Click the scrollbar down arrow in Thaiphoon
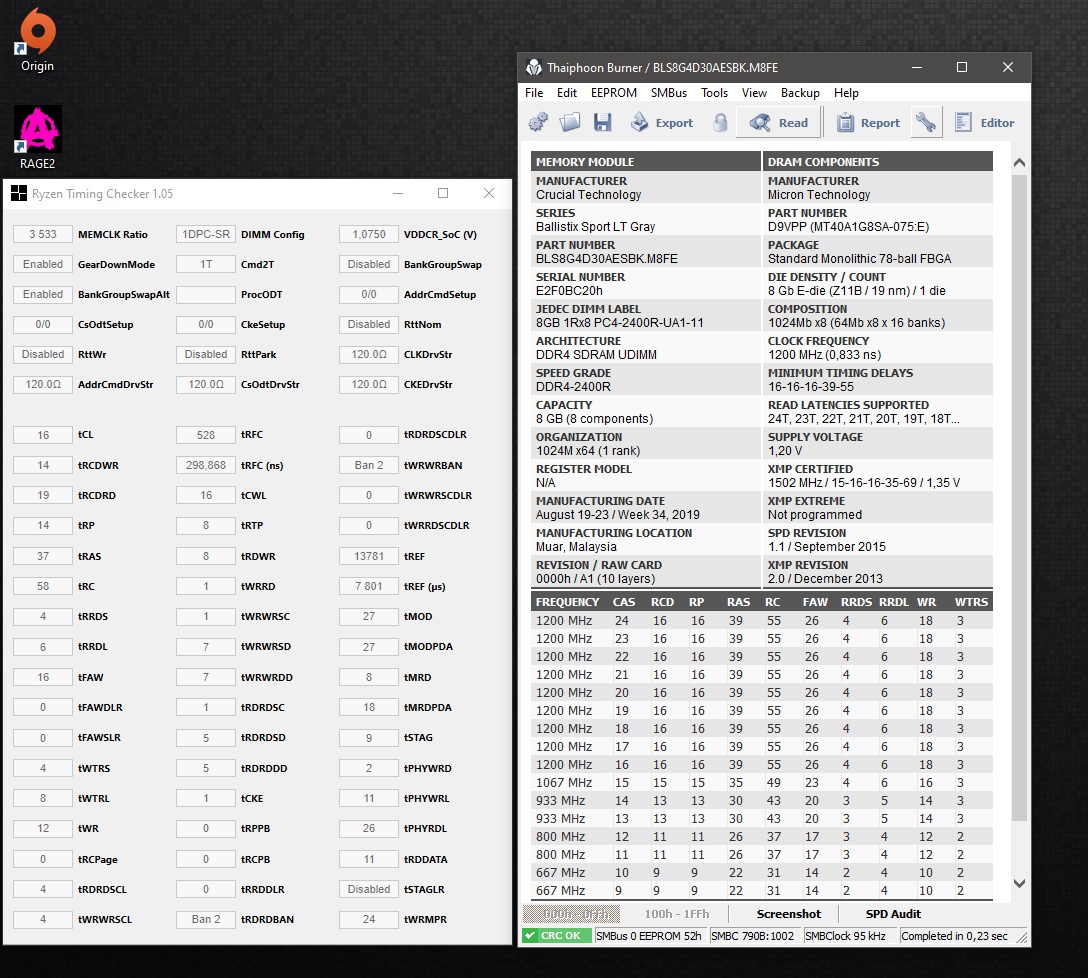The image size is (1088, 978). 1019,883
